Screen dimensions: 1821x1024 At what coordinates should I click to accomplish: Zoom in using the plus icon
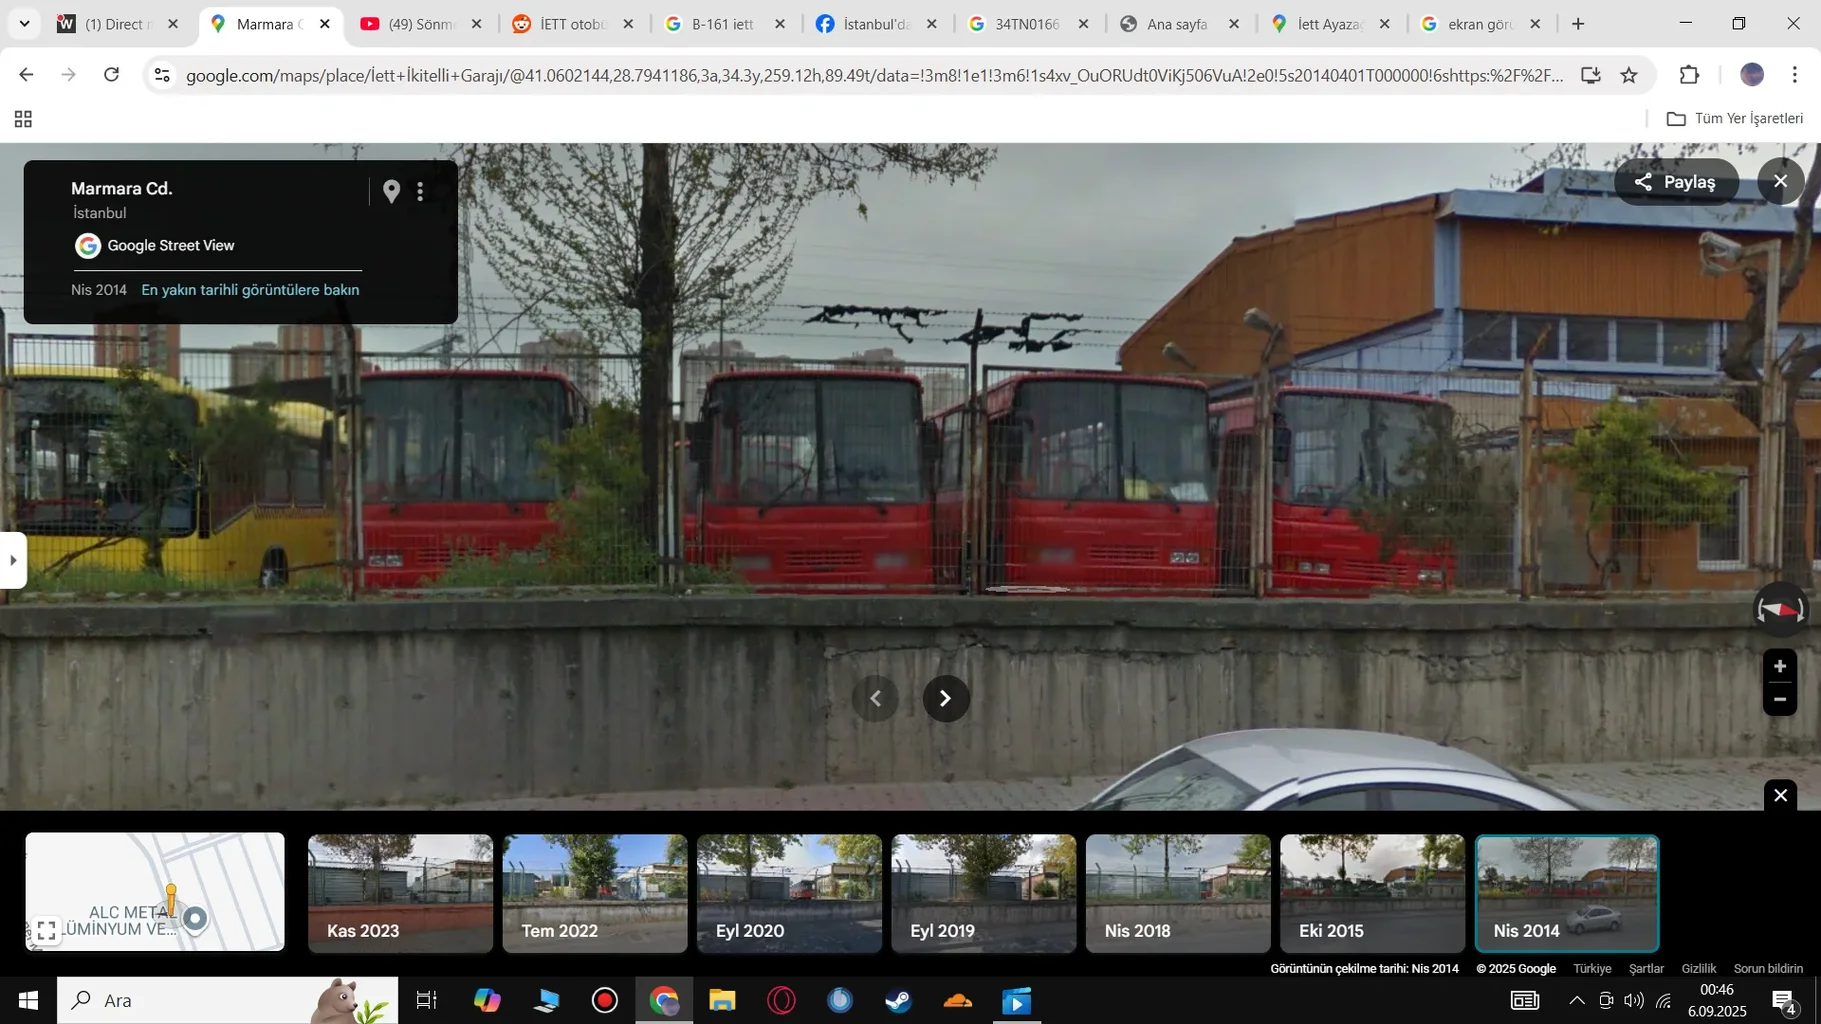(x=1779, y=665)
